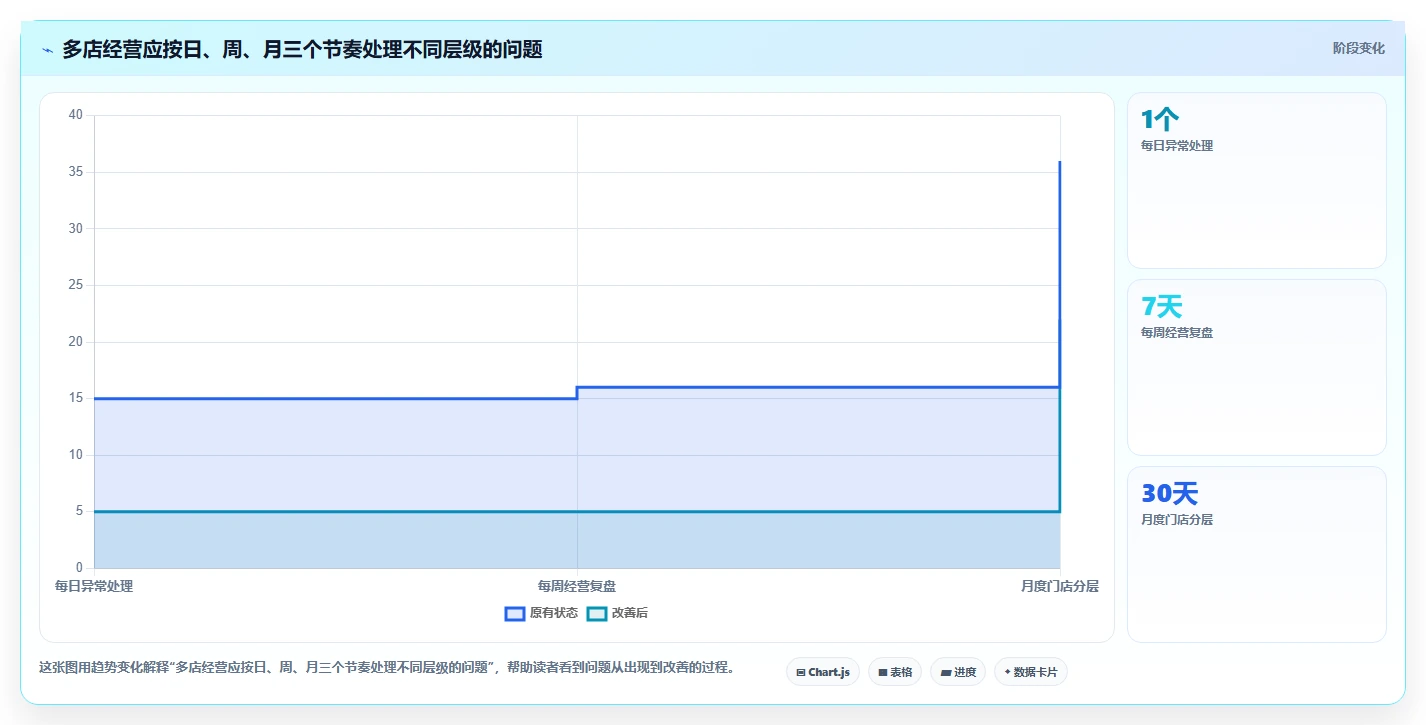
Task: Click the y-axis value 25
Action: (x=76, y=285)
